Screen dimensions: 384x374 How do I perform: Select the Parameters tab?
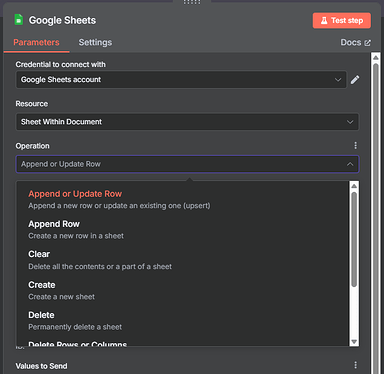pyautogui.click(x=36, y=42)
